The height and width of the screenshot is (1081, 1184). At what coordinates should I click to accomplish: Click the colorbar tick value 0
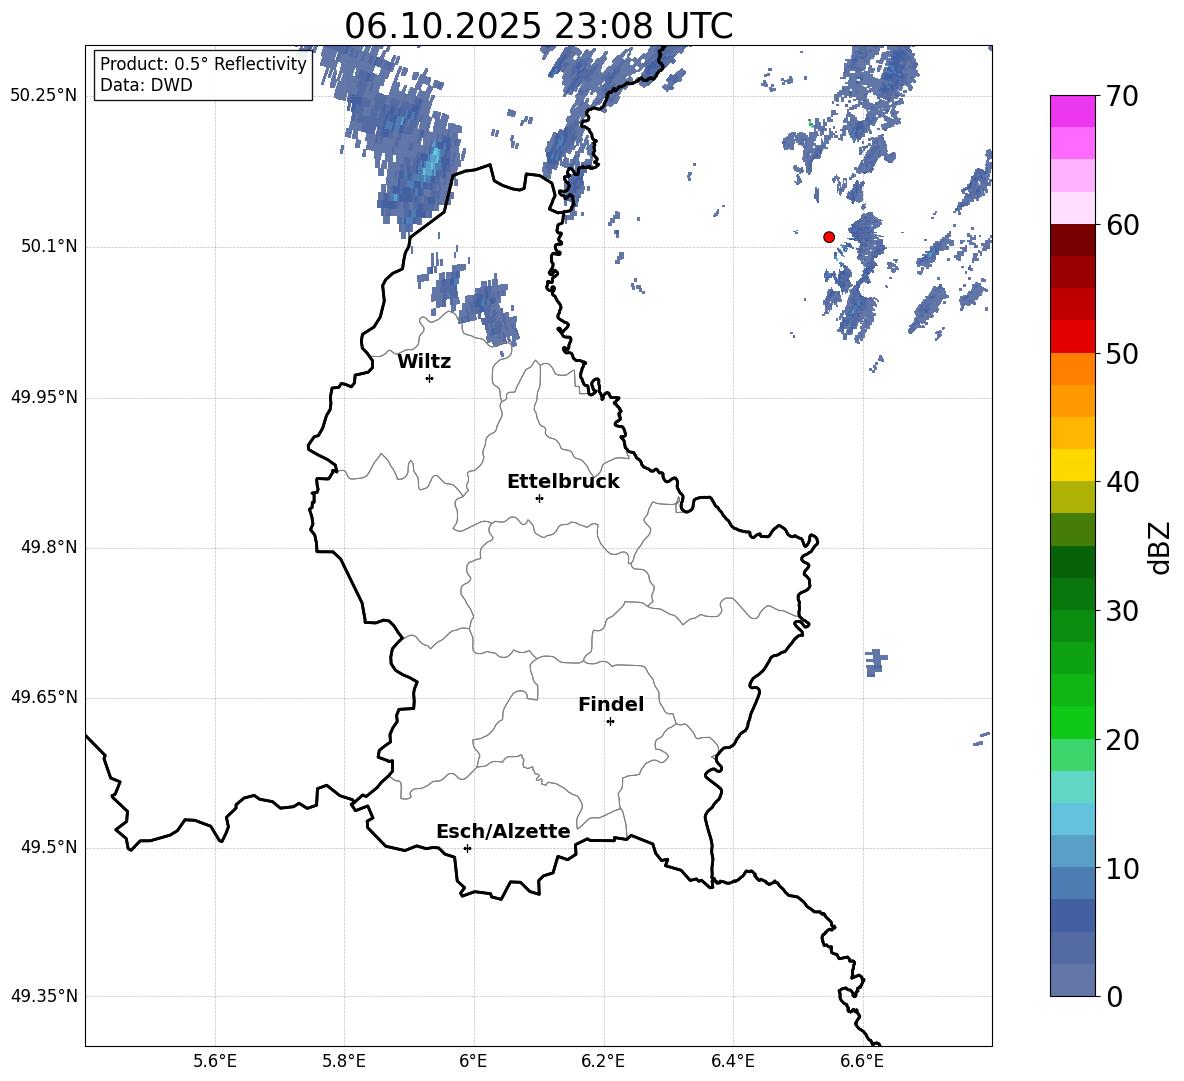[1114, 996]
